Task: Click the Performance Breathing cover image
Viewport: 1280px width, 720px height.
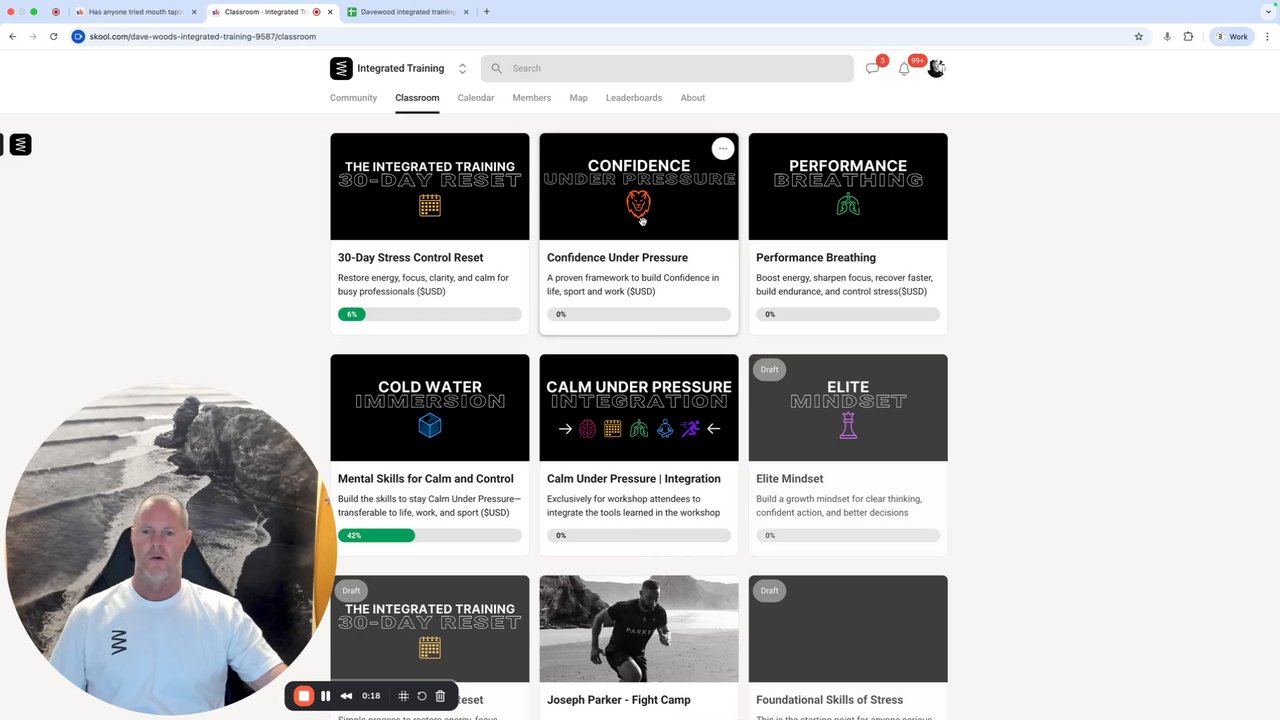Action: [848, 187]
